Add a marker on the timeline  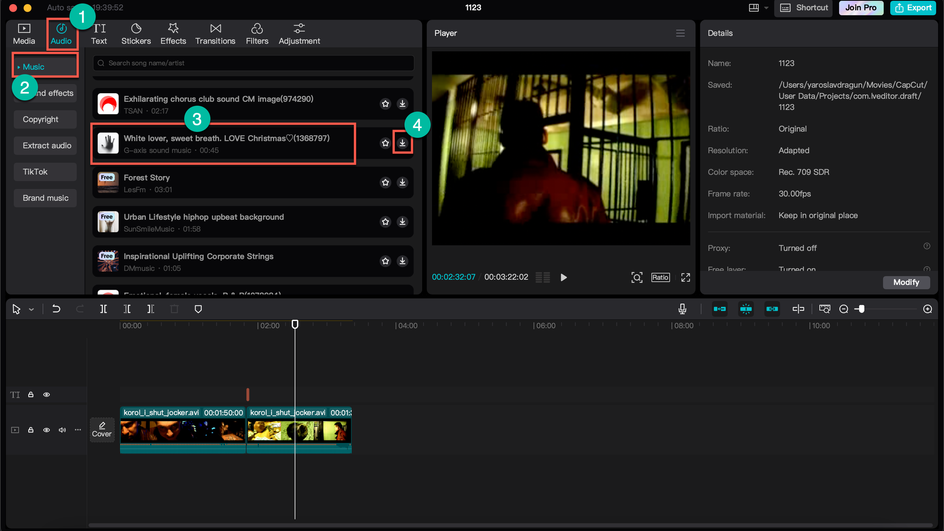tap(198, 309)
